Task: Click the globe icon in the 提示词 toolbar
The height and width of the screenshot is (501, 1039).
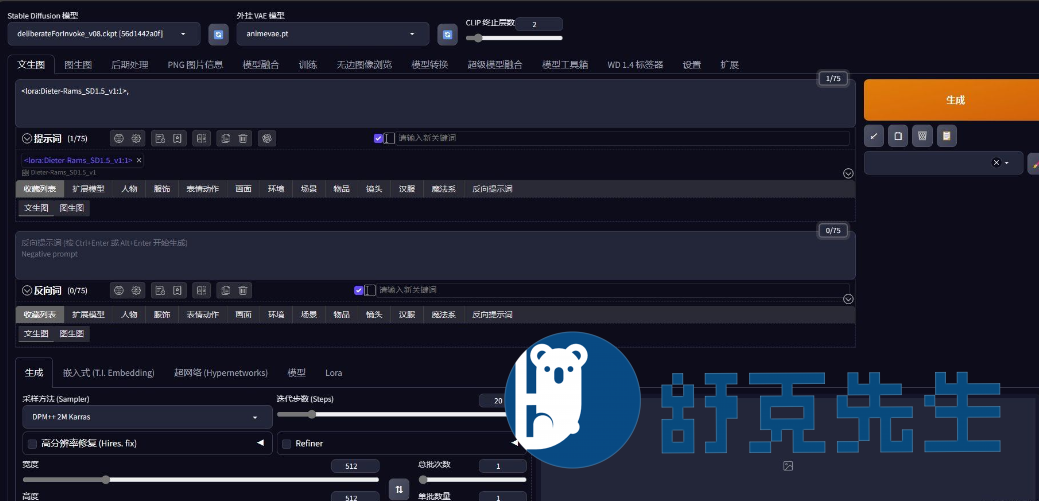Action: [119, 138]
